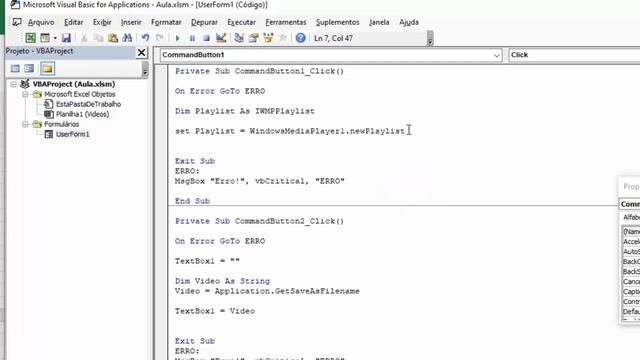This screenshot has width=640, height=360.
Task: Open the Editar menu
Action: click(73, 22)
